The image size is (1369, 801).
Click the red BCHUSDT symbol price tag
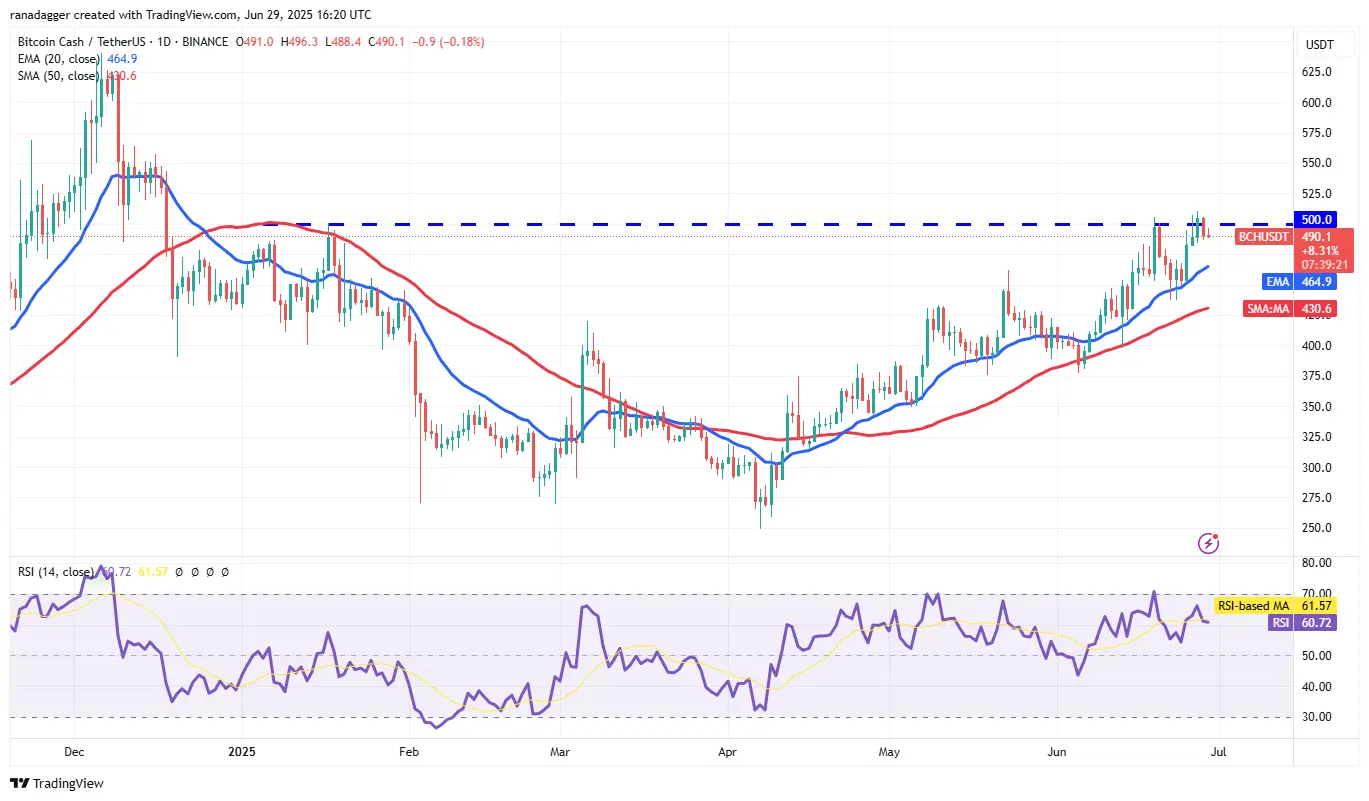1262,237
